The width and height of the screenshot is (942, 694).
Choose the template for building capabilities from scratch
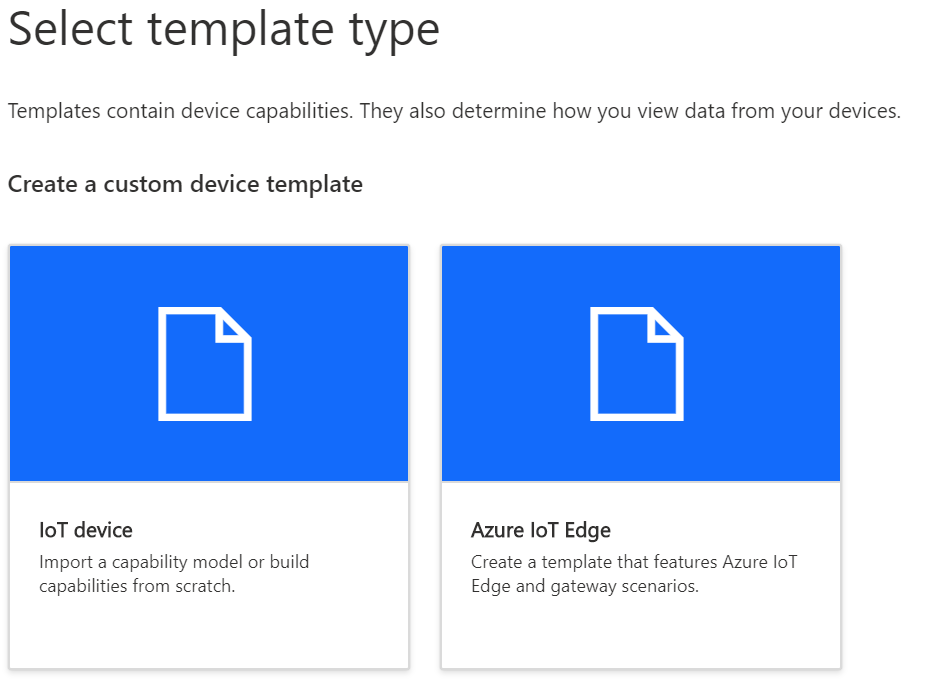[x=208, y=456]
